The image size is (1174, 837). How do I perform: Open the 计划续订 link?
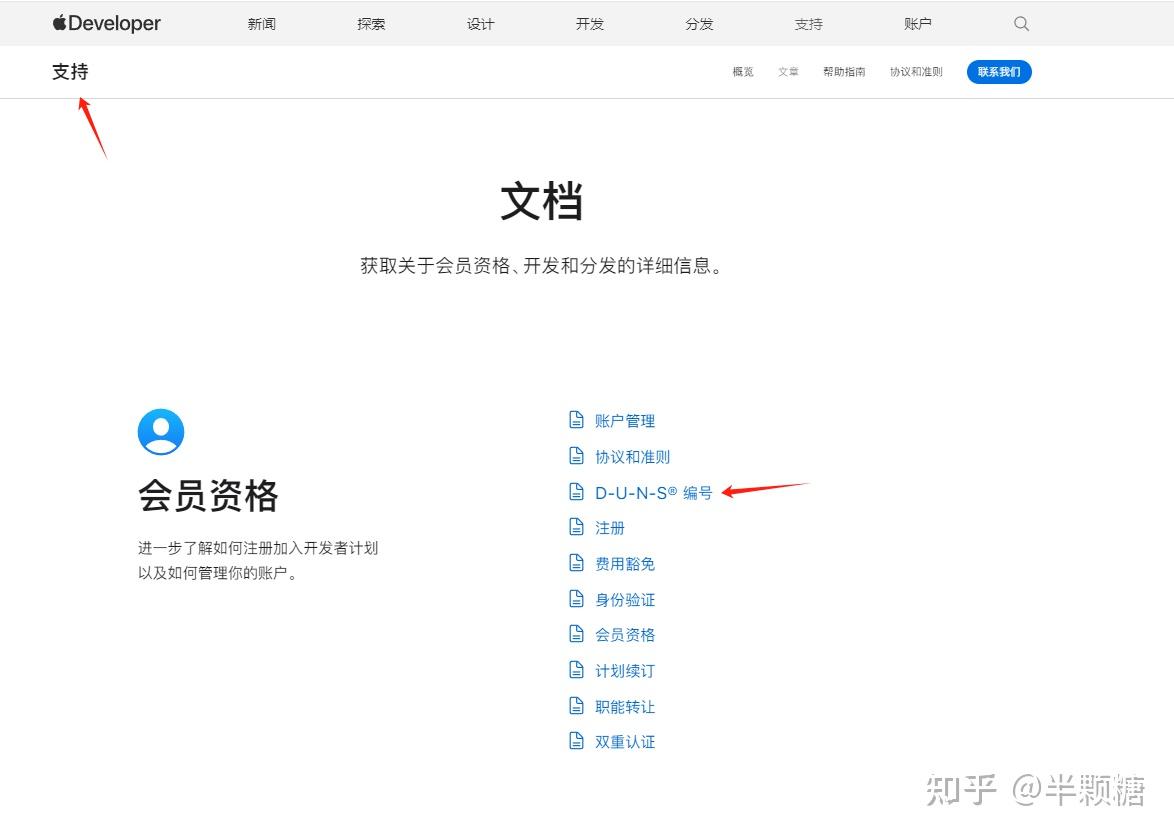[x=626, y=669]
